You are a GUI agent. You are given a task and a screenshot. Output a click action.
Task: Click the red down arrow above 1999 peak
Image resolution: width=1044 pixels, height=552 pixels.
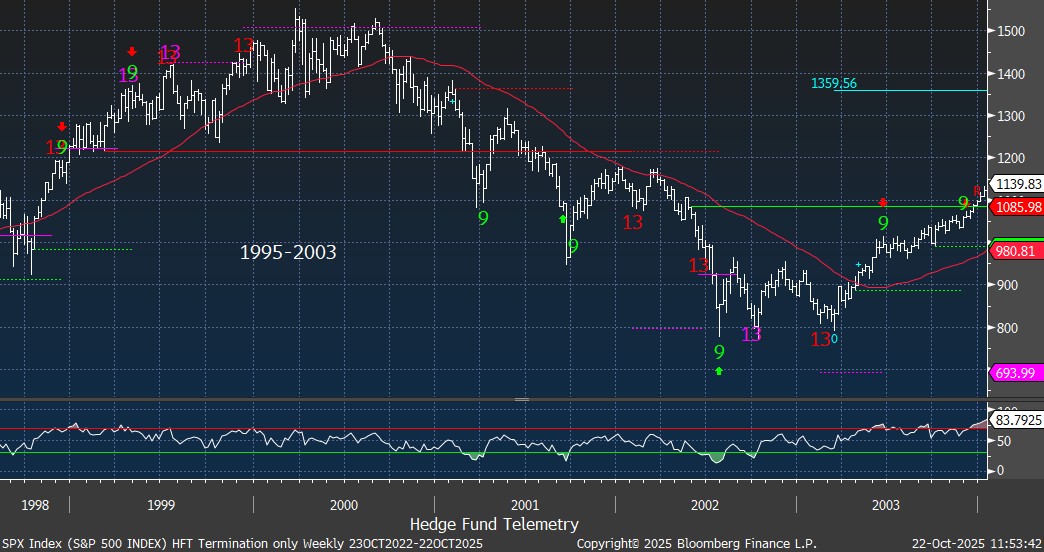click(132, 52)
